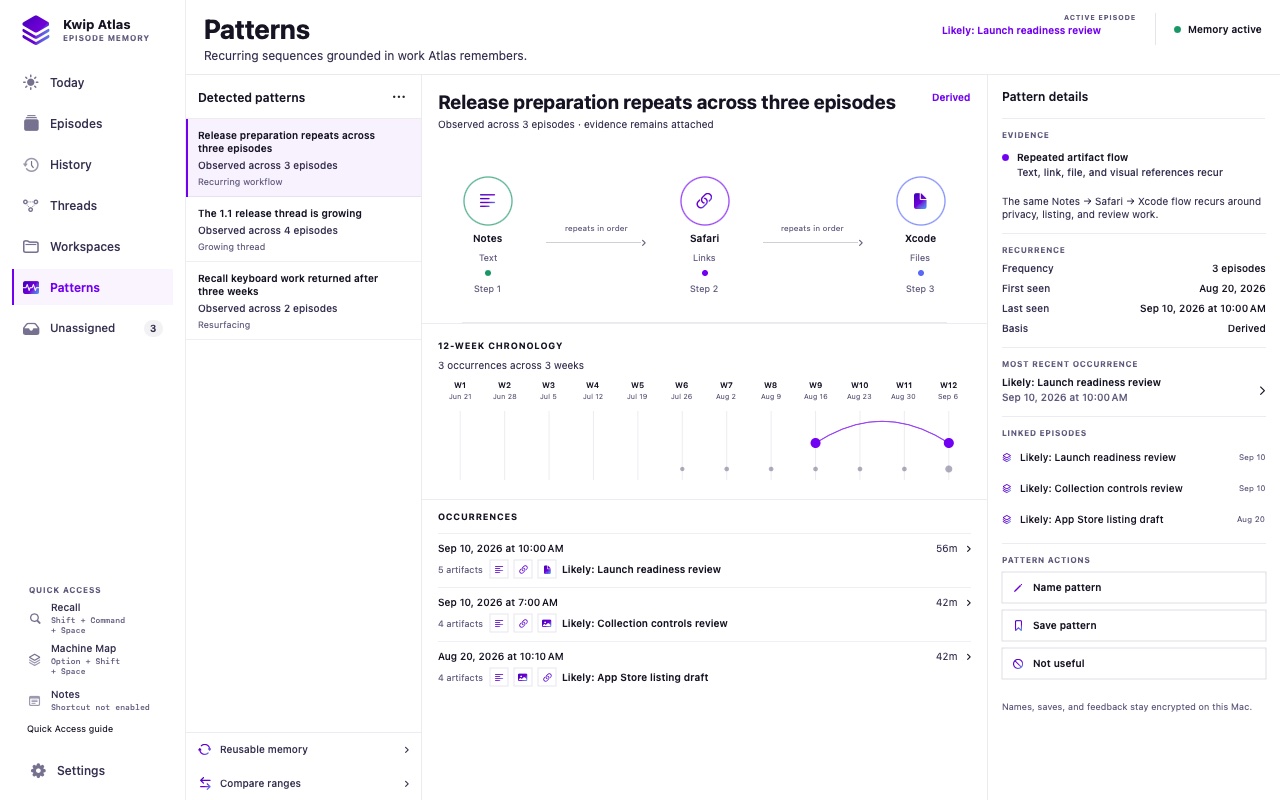Click the Notes quick access icon
Image resolution: width=1280 pixels, height=800 pixels.
[x=35, y=701]
